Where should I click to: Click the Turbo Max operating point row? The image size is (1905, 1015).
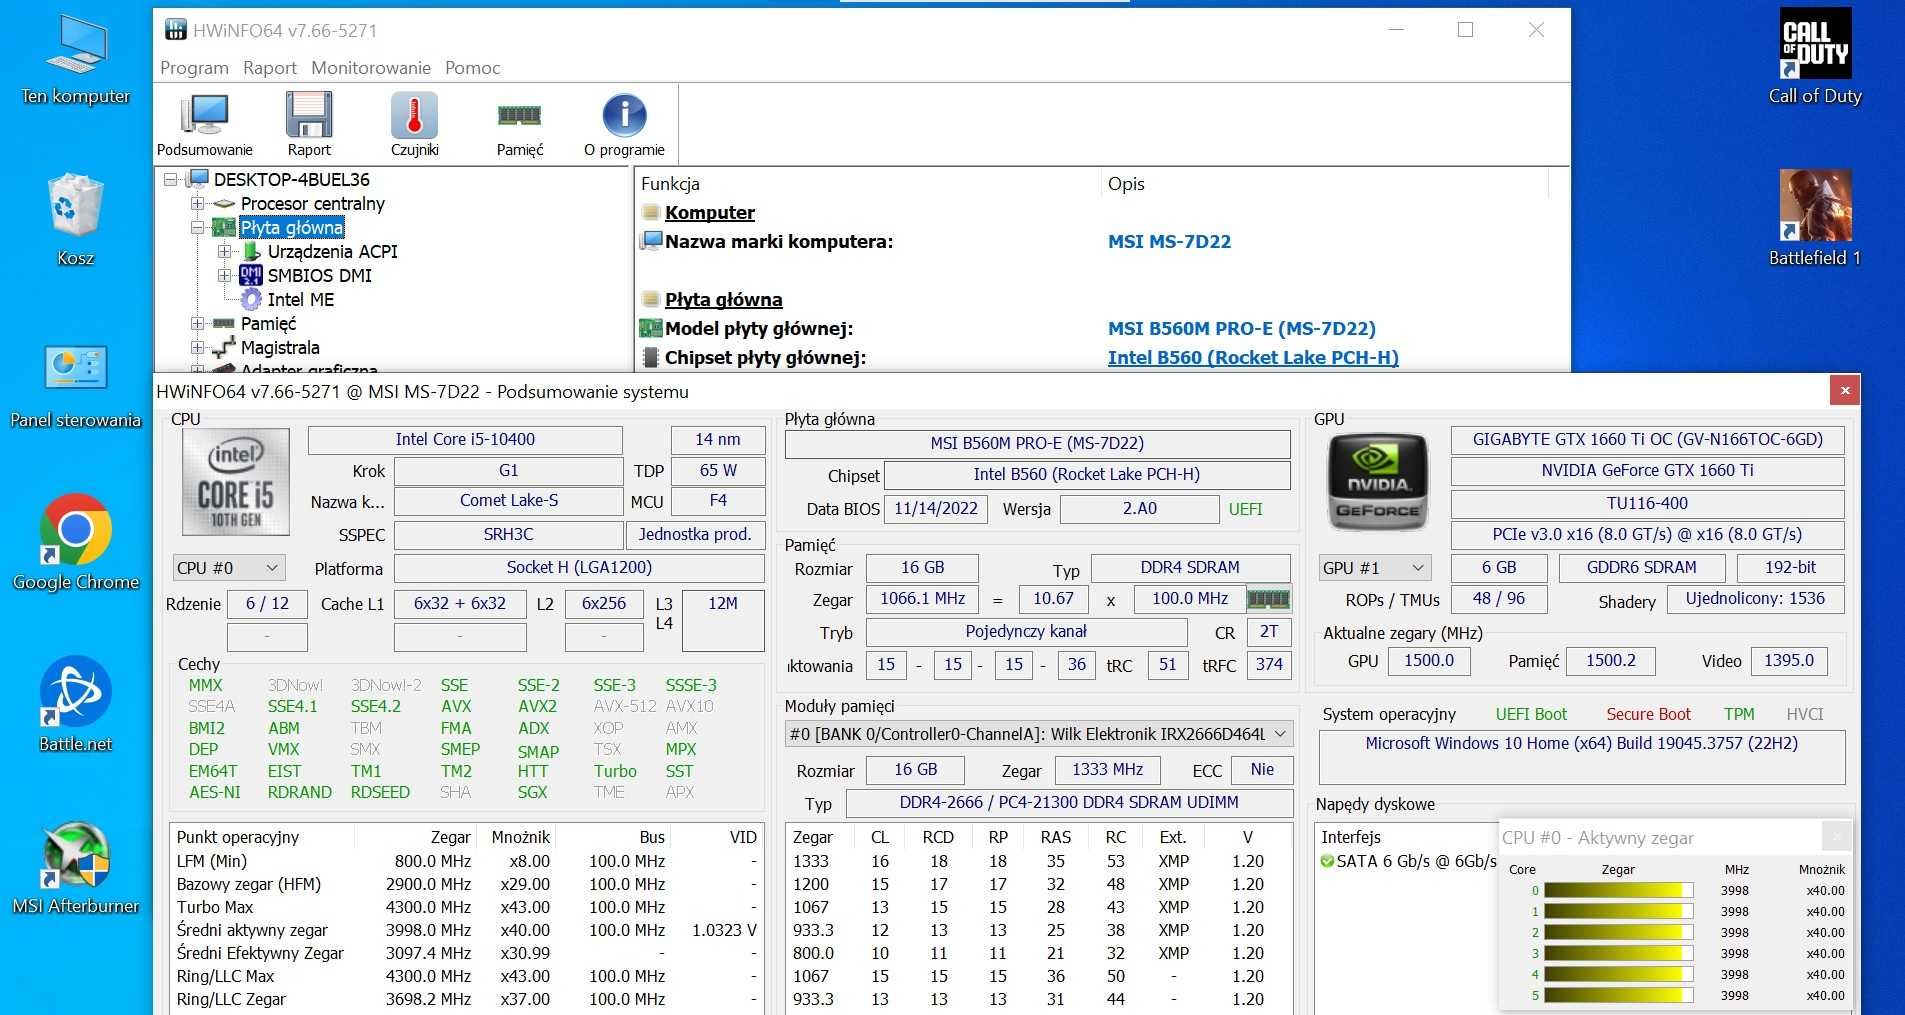[466, 907]
